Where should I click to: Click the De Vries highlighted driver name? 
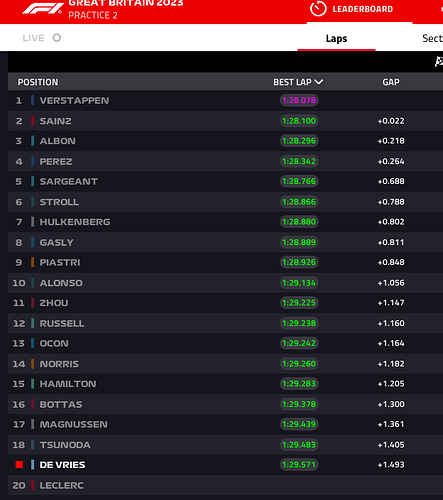pos(62,465)
